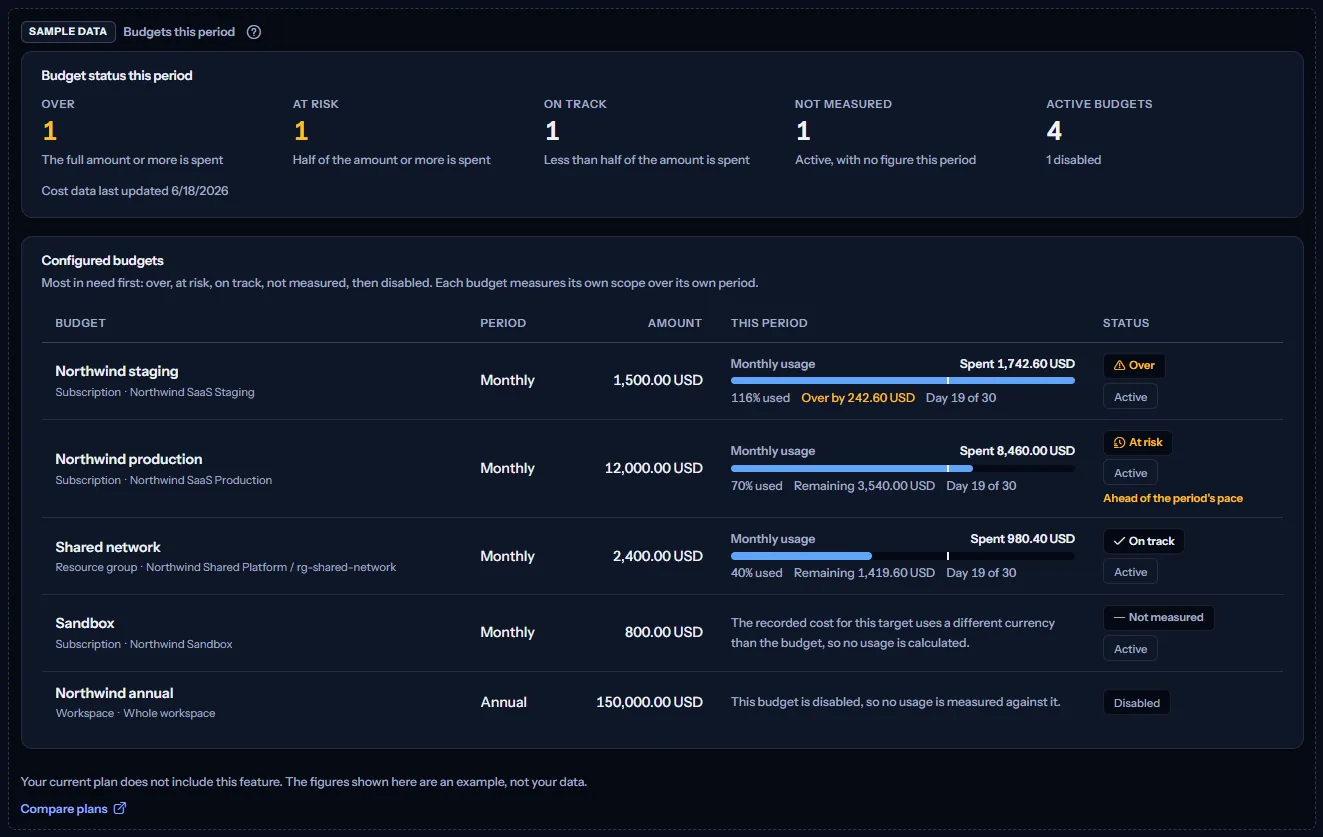Viewport: 1323px width, 837px height.
Task: Click the Compare plans external link icon
Action: pyautogui.click(x=120, y=808)
